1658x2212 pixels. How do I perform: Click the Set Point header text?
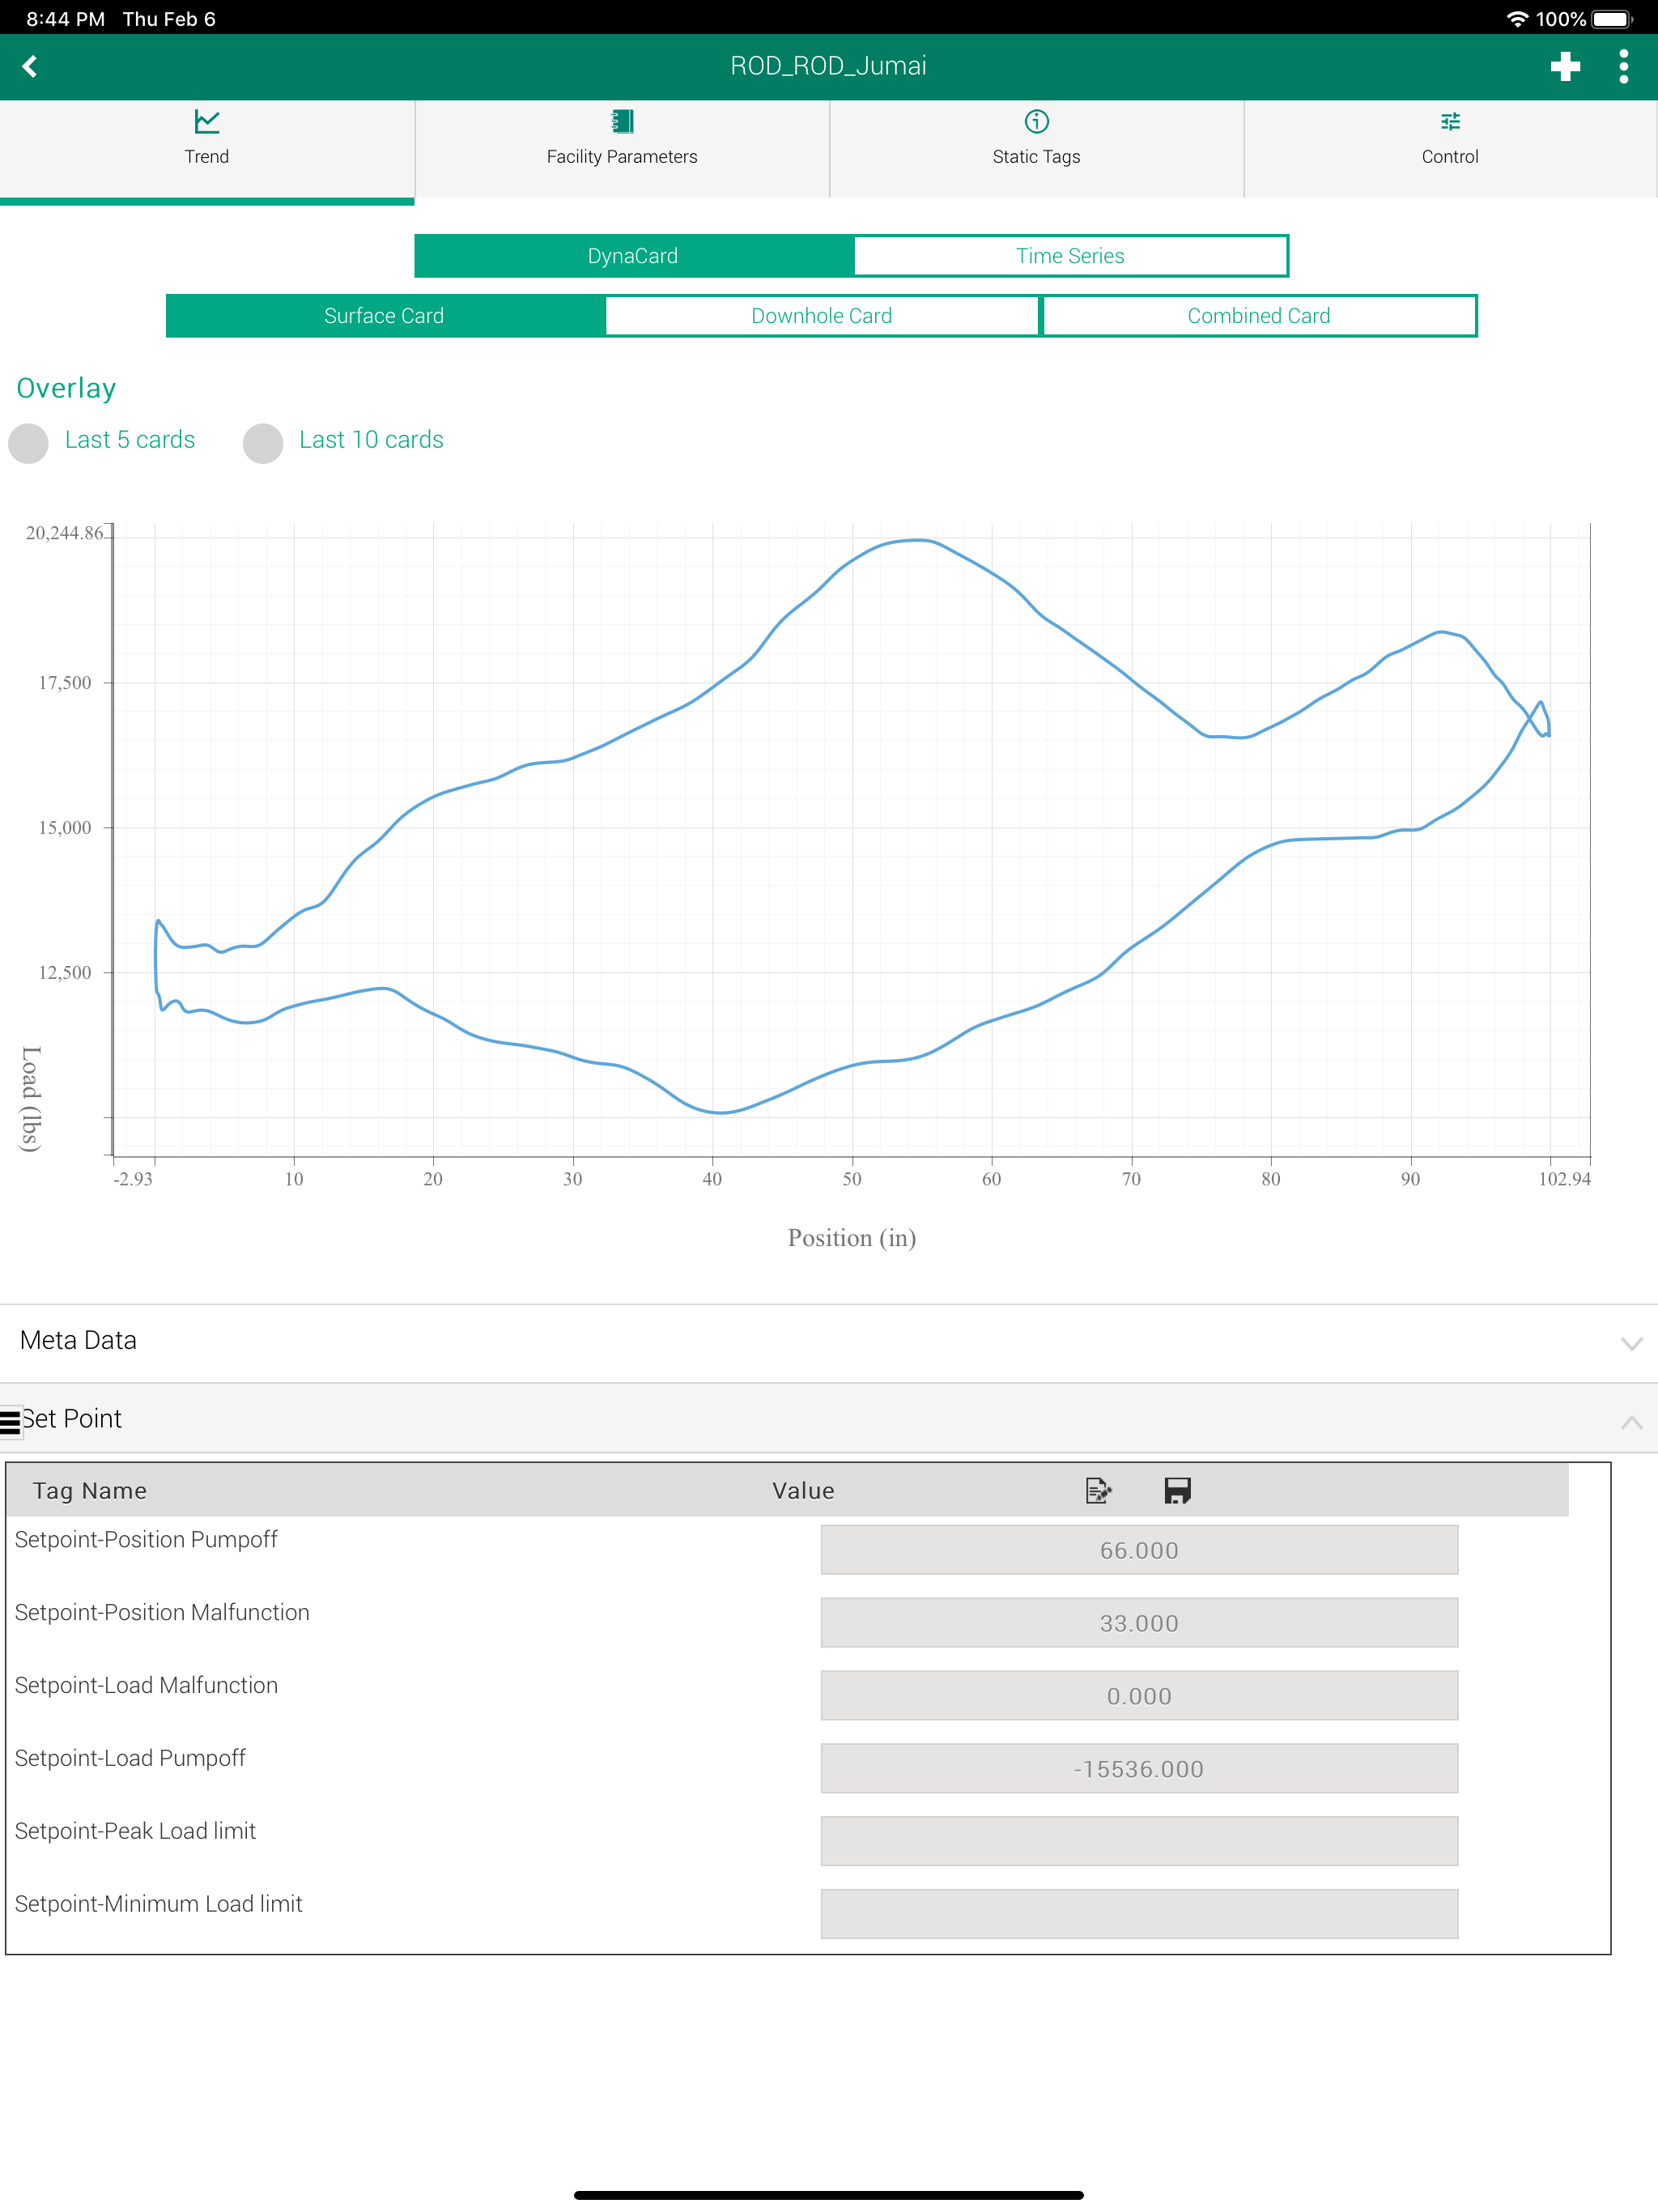[x=72, y=1418]
